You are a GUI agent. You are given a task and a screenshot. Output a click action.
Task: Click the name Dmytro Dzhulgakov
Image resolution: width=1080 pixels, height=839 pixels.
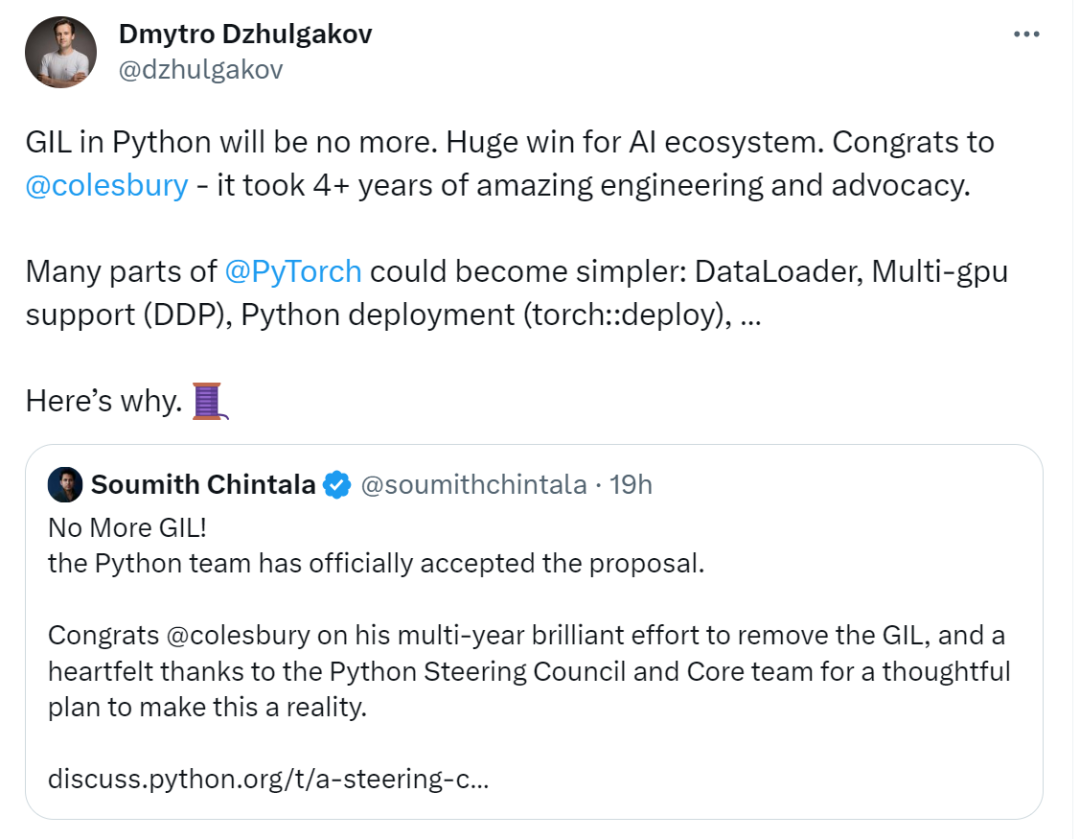coord(244,33)
